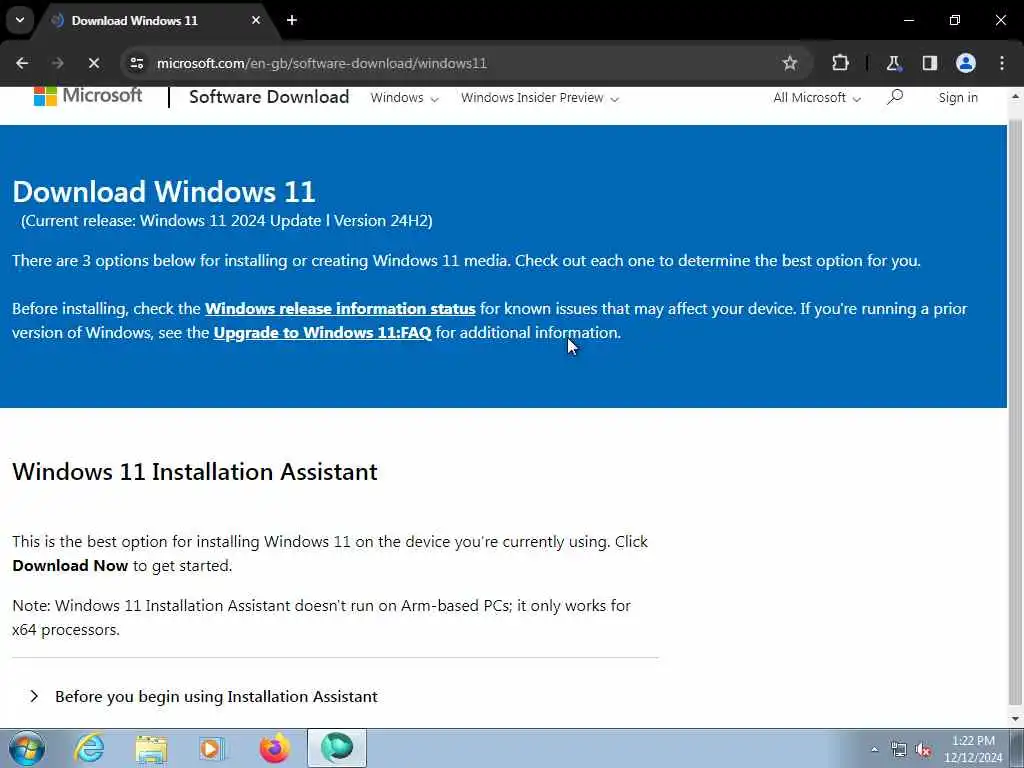The image size is (1024, 768).
Task: Launch Firefox from the taskbar
Action: (x=274, y=748)
